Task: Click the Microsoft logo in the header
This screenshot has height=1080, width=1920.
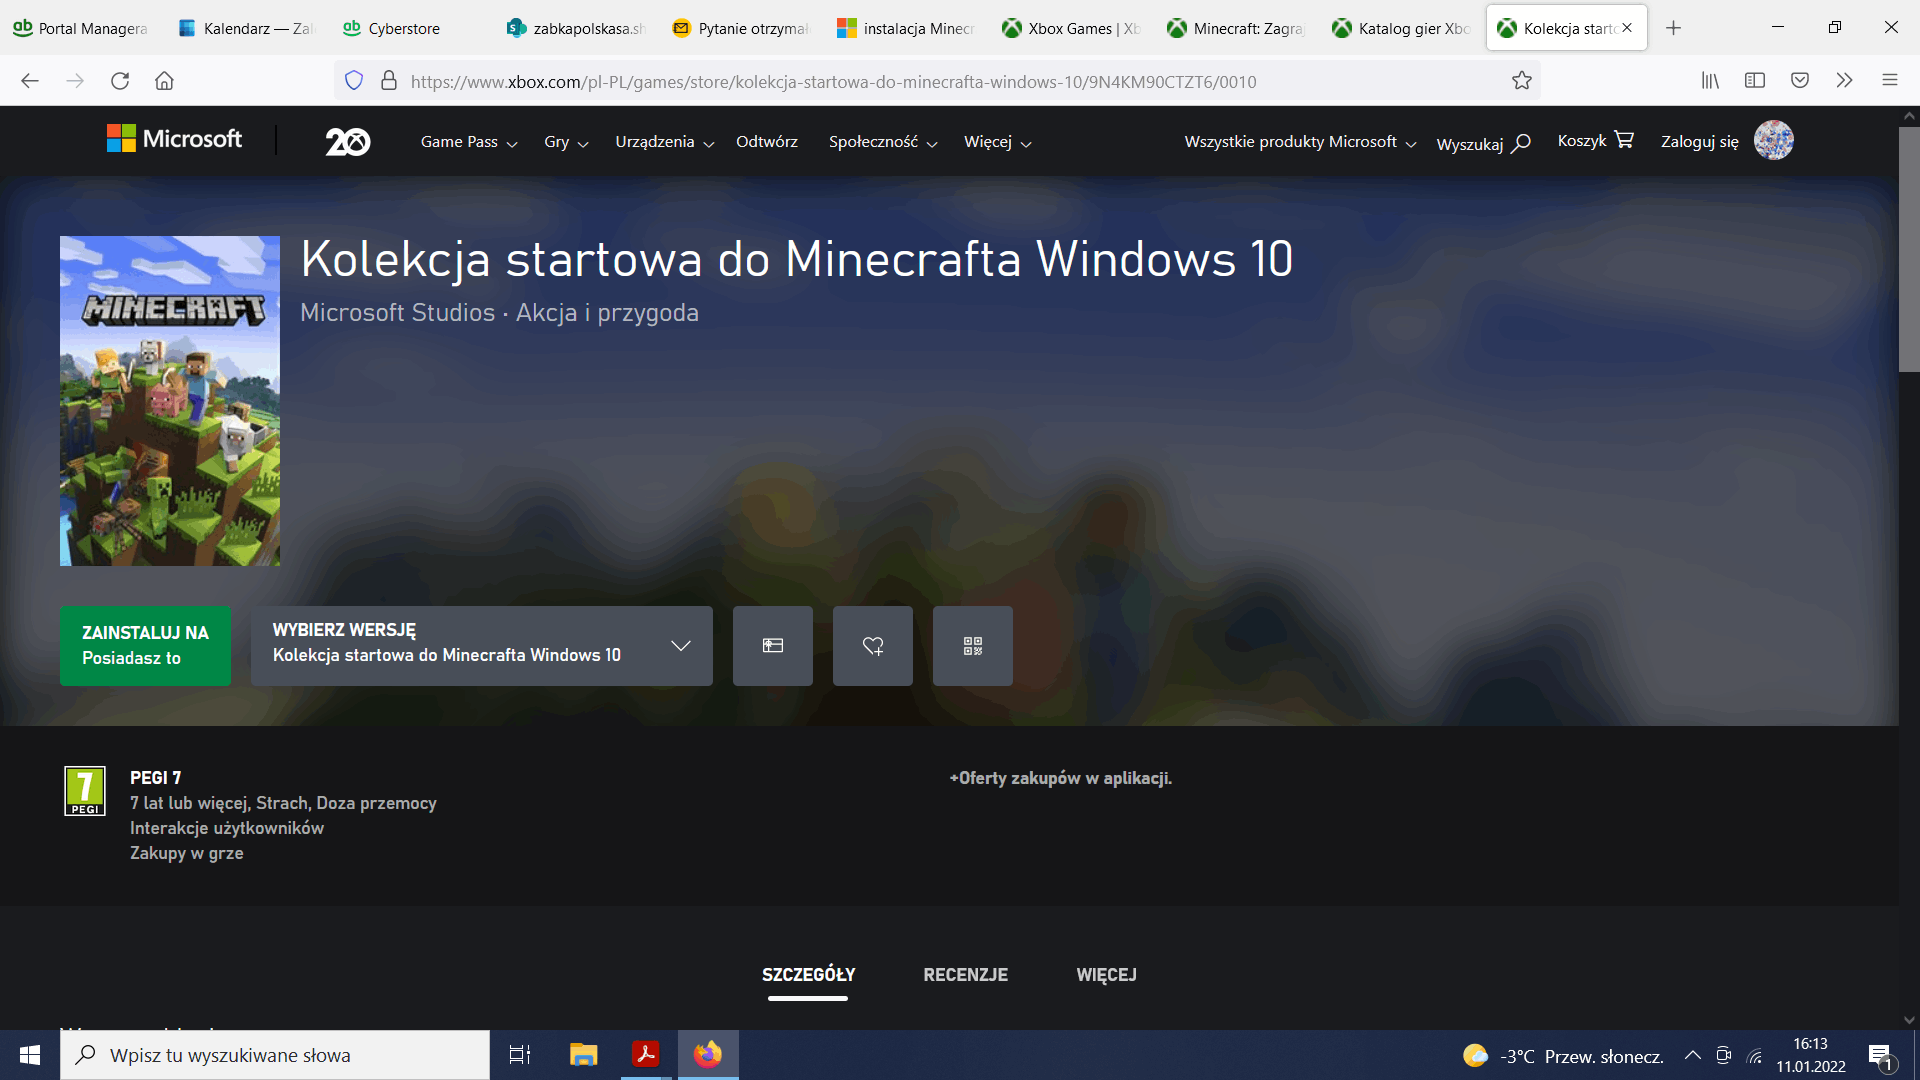Action: coord(174,139)
